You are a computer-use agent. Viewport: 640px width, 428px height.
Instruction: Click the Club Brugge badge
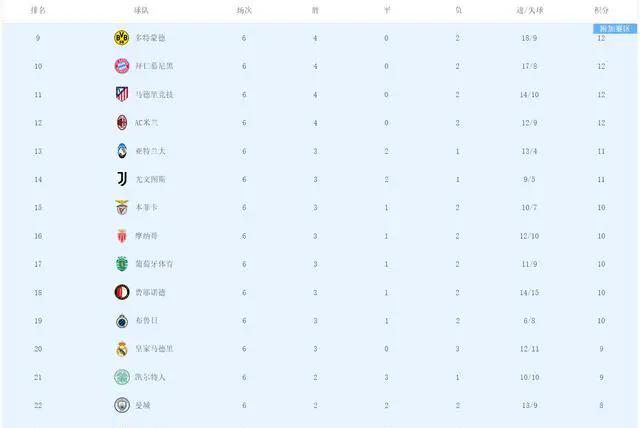coord(122,321)
